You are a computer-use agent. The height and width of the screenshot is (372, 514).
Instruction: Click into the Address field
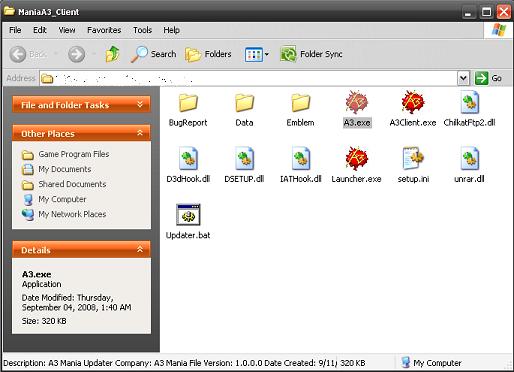click(248, 78)
